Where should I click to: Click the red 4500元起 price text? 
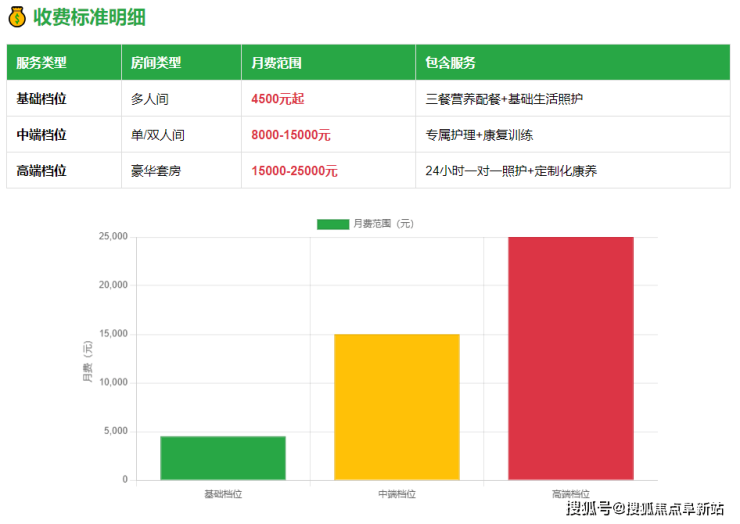277,99
